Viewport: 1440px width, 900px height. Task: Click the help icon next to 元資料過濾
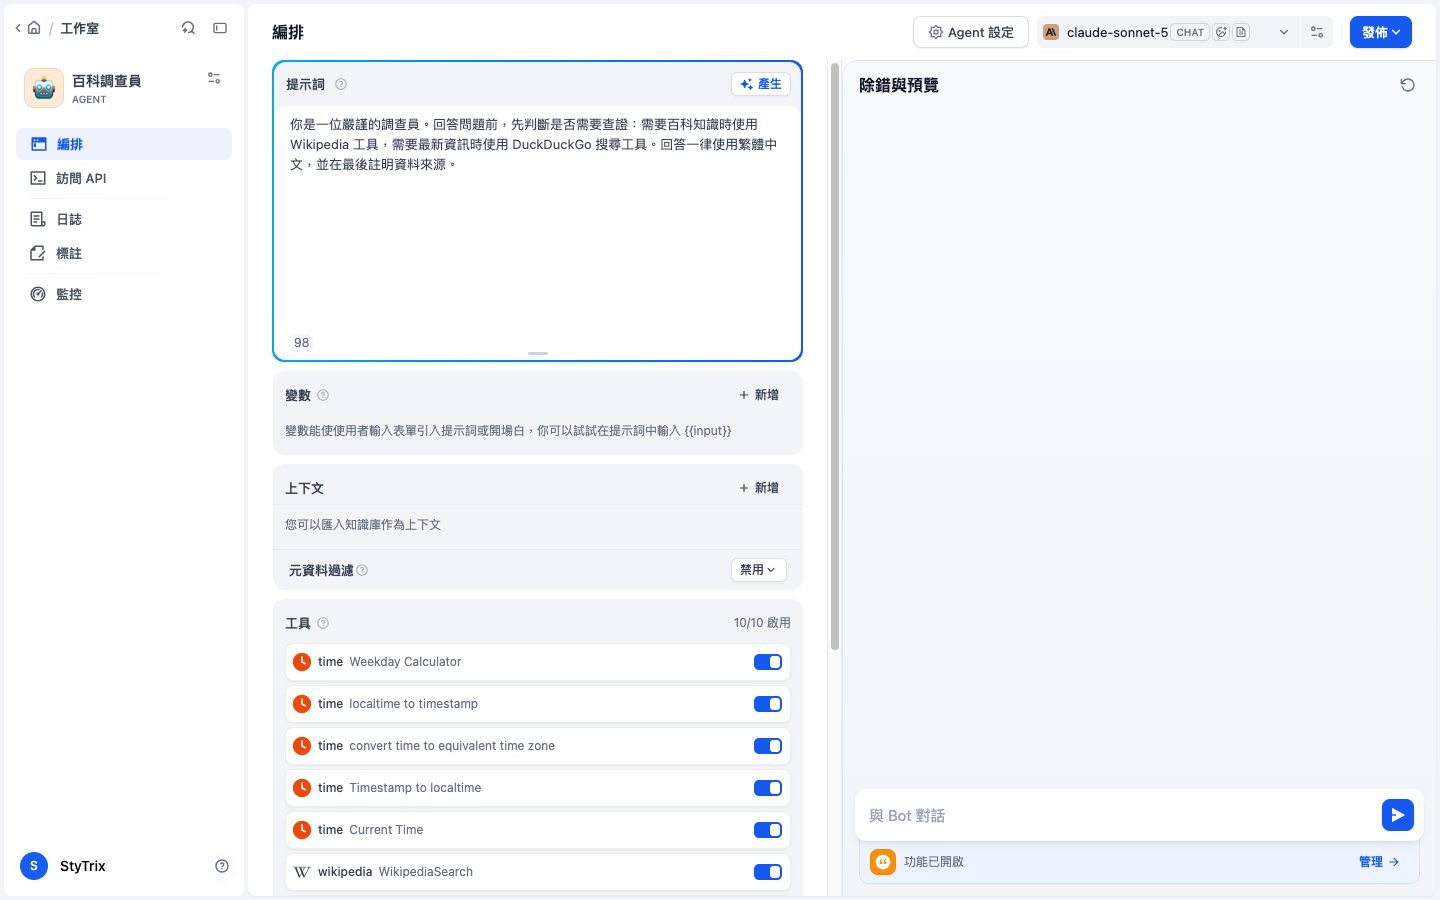(x=362, y=570)
